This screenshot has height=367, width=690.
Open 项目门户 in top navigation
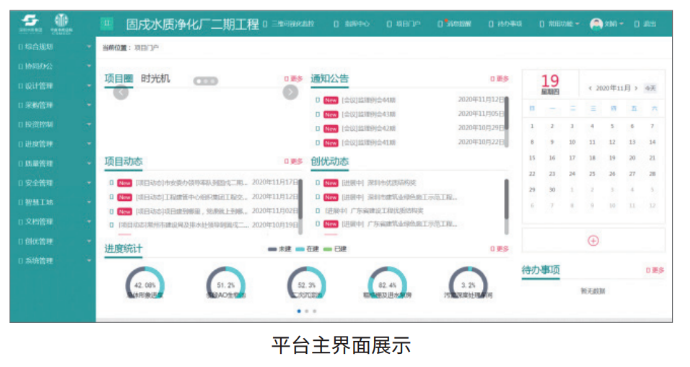click(x=404, y=24)
